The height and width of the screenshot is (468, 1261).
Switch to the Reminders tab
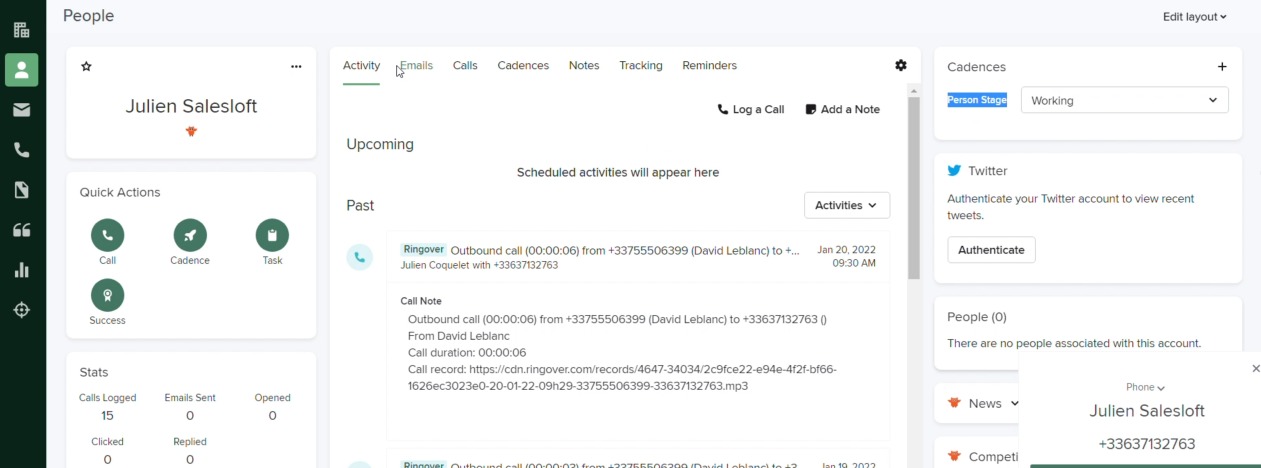coord(709,65)
